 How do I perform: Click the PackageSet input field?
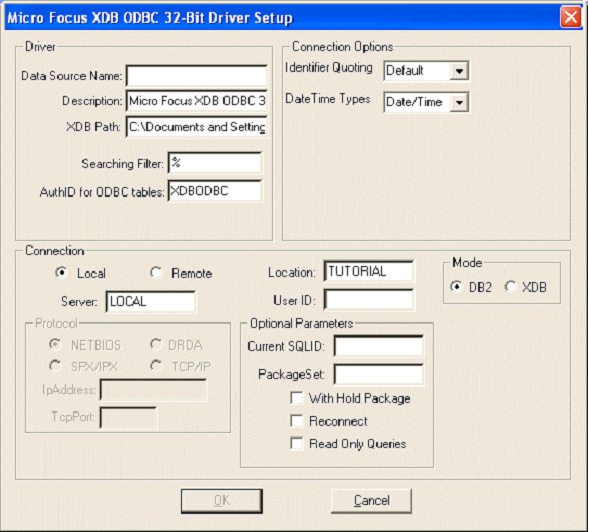(379, 374)
